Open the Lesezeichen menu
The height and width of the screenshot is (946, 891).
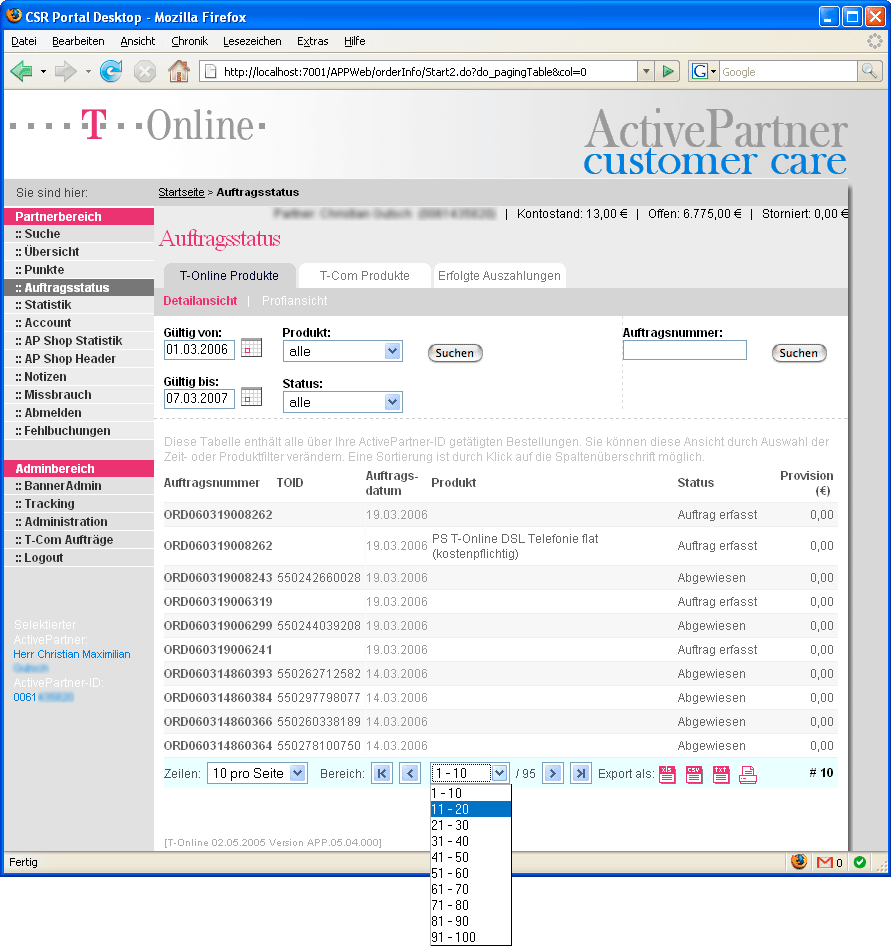(252, 41)
